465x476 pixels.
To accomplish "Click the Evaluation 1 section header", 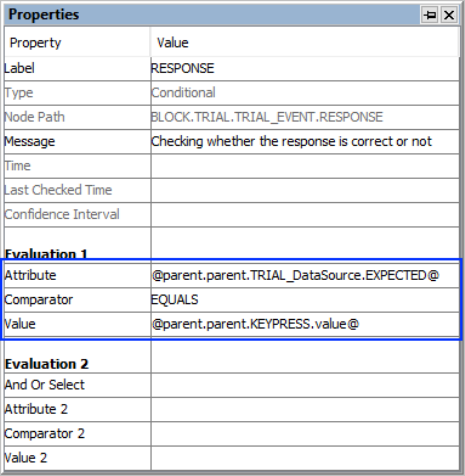I will (x=46, y=254).
